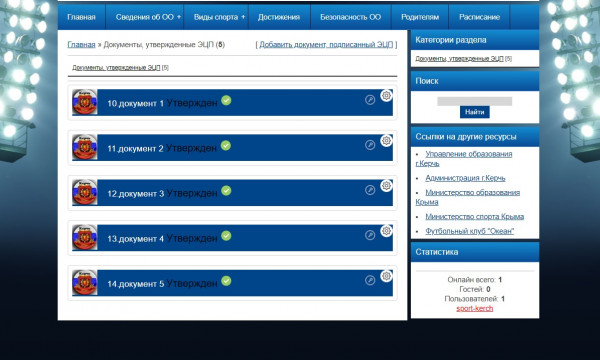Click gear icon on документ 2 row
This screenshot has width=600, height=360.
[386, 140]
